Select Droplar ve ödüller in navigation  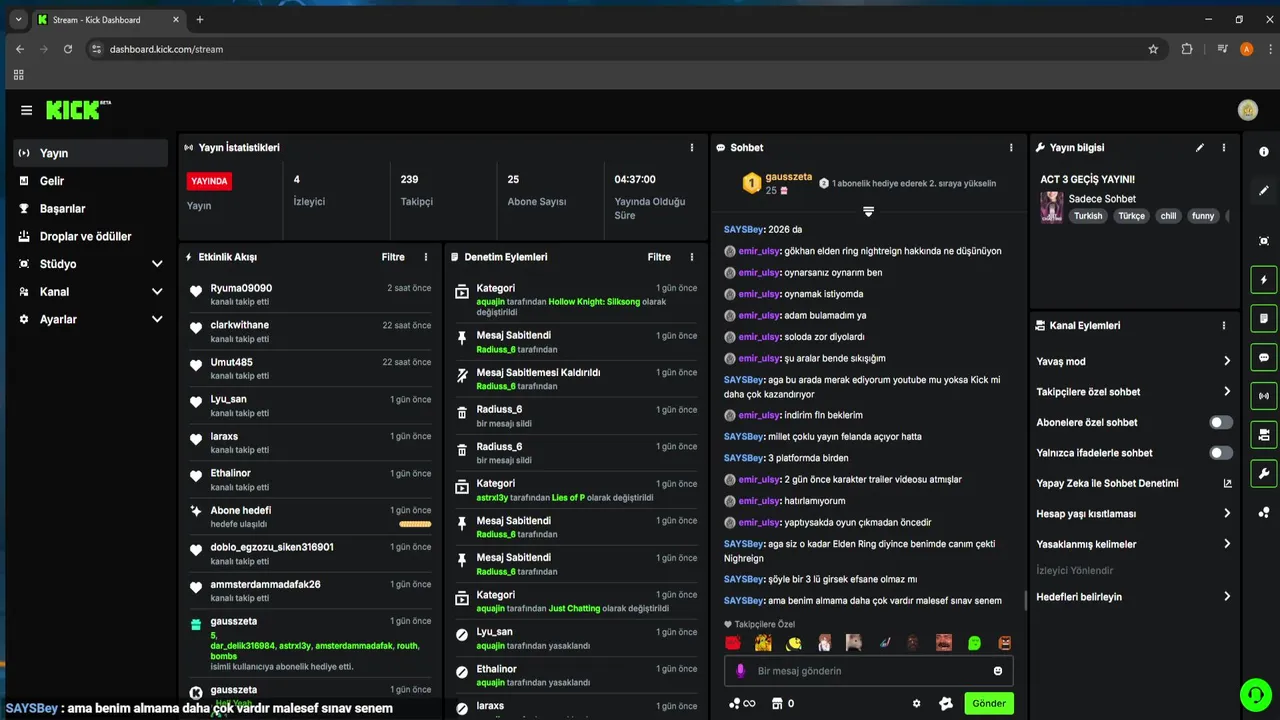point(90,236)
